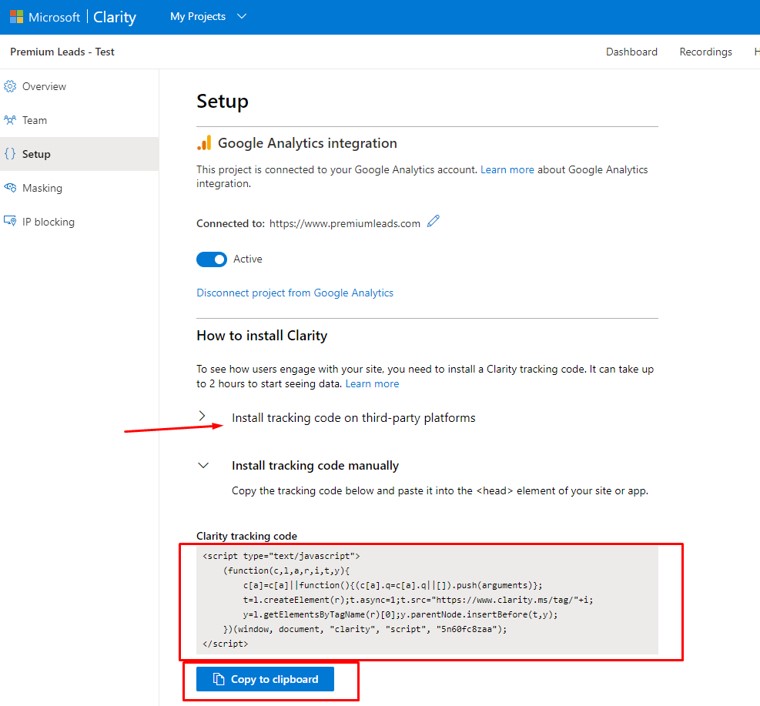Screen dimensions: 760x706
Task: Click the Masking eye icon
Action: [10, 188]
